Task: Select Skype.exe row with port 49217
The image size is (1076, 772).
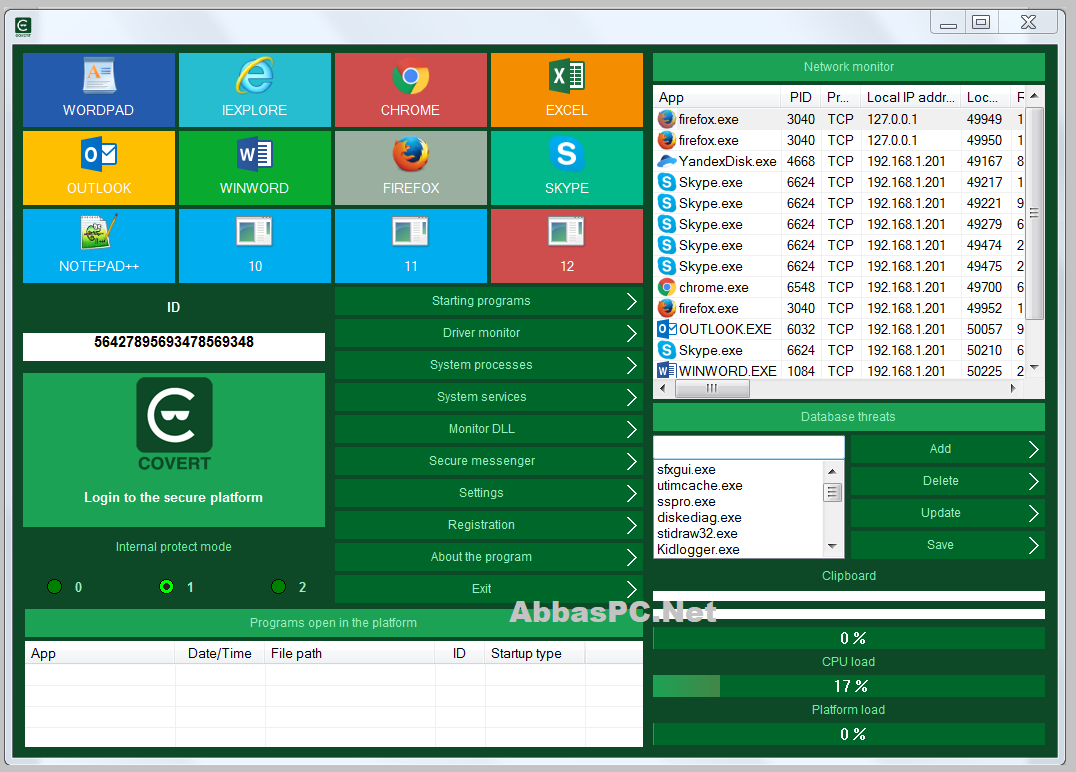Action: 841,183
